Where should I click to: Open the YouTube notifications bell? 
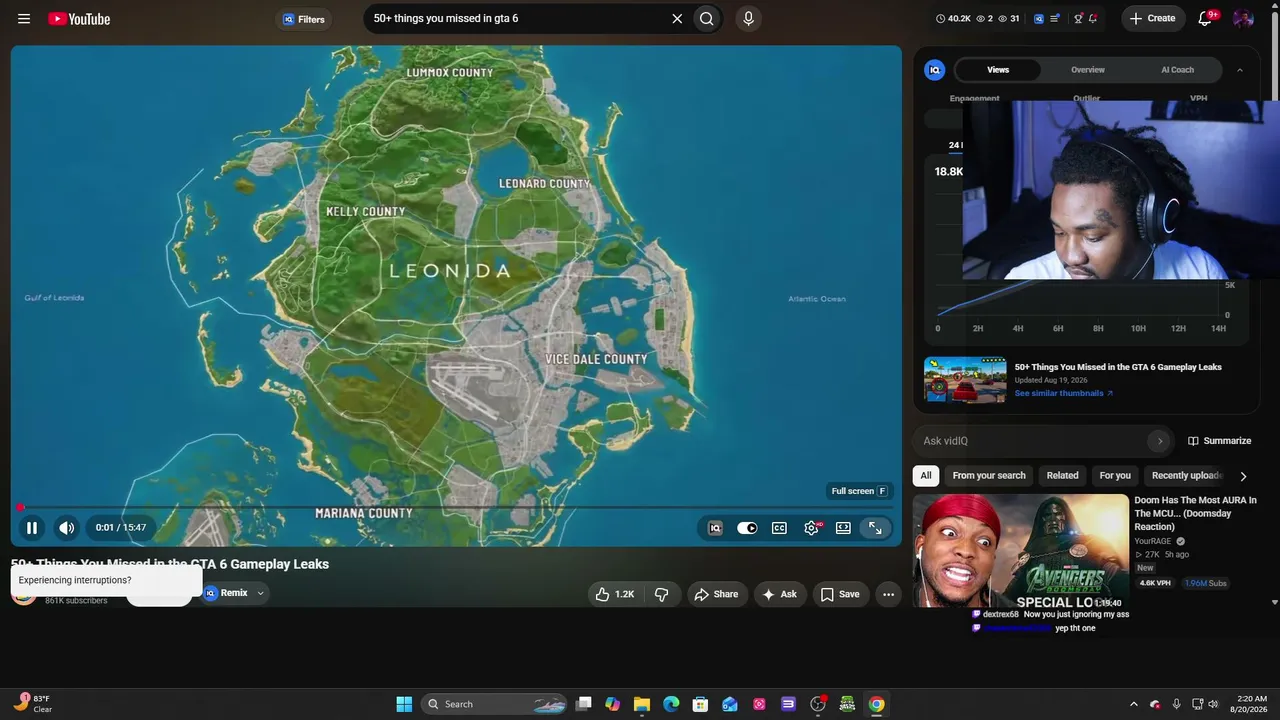pyautogui.click(x=1205, y=19)
